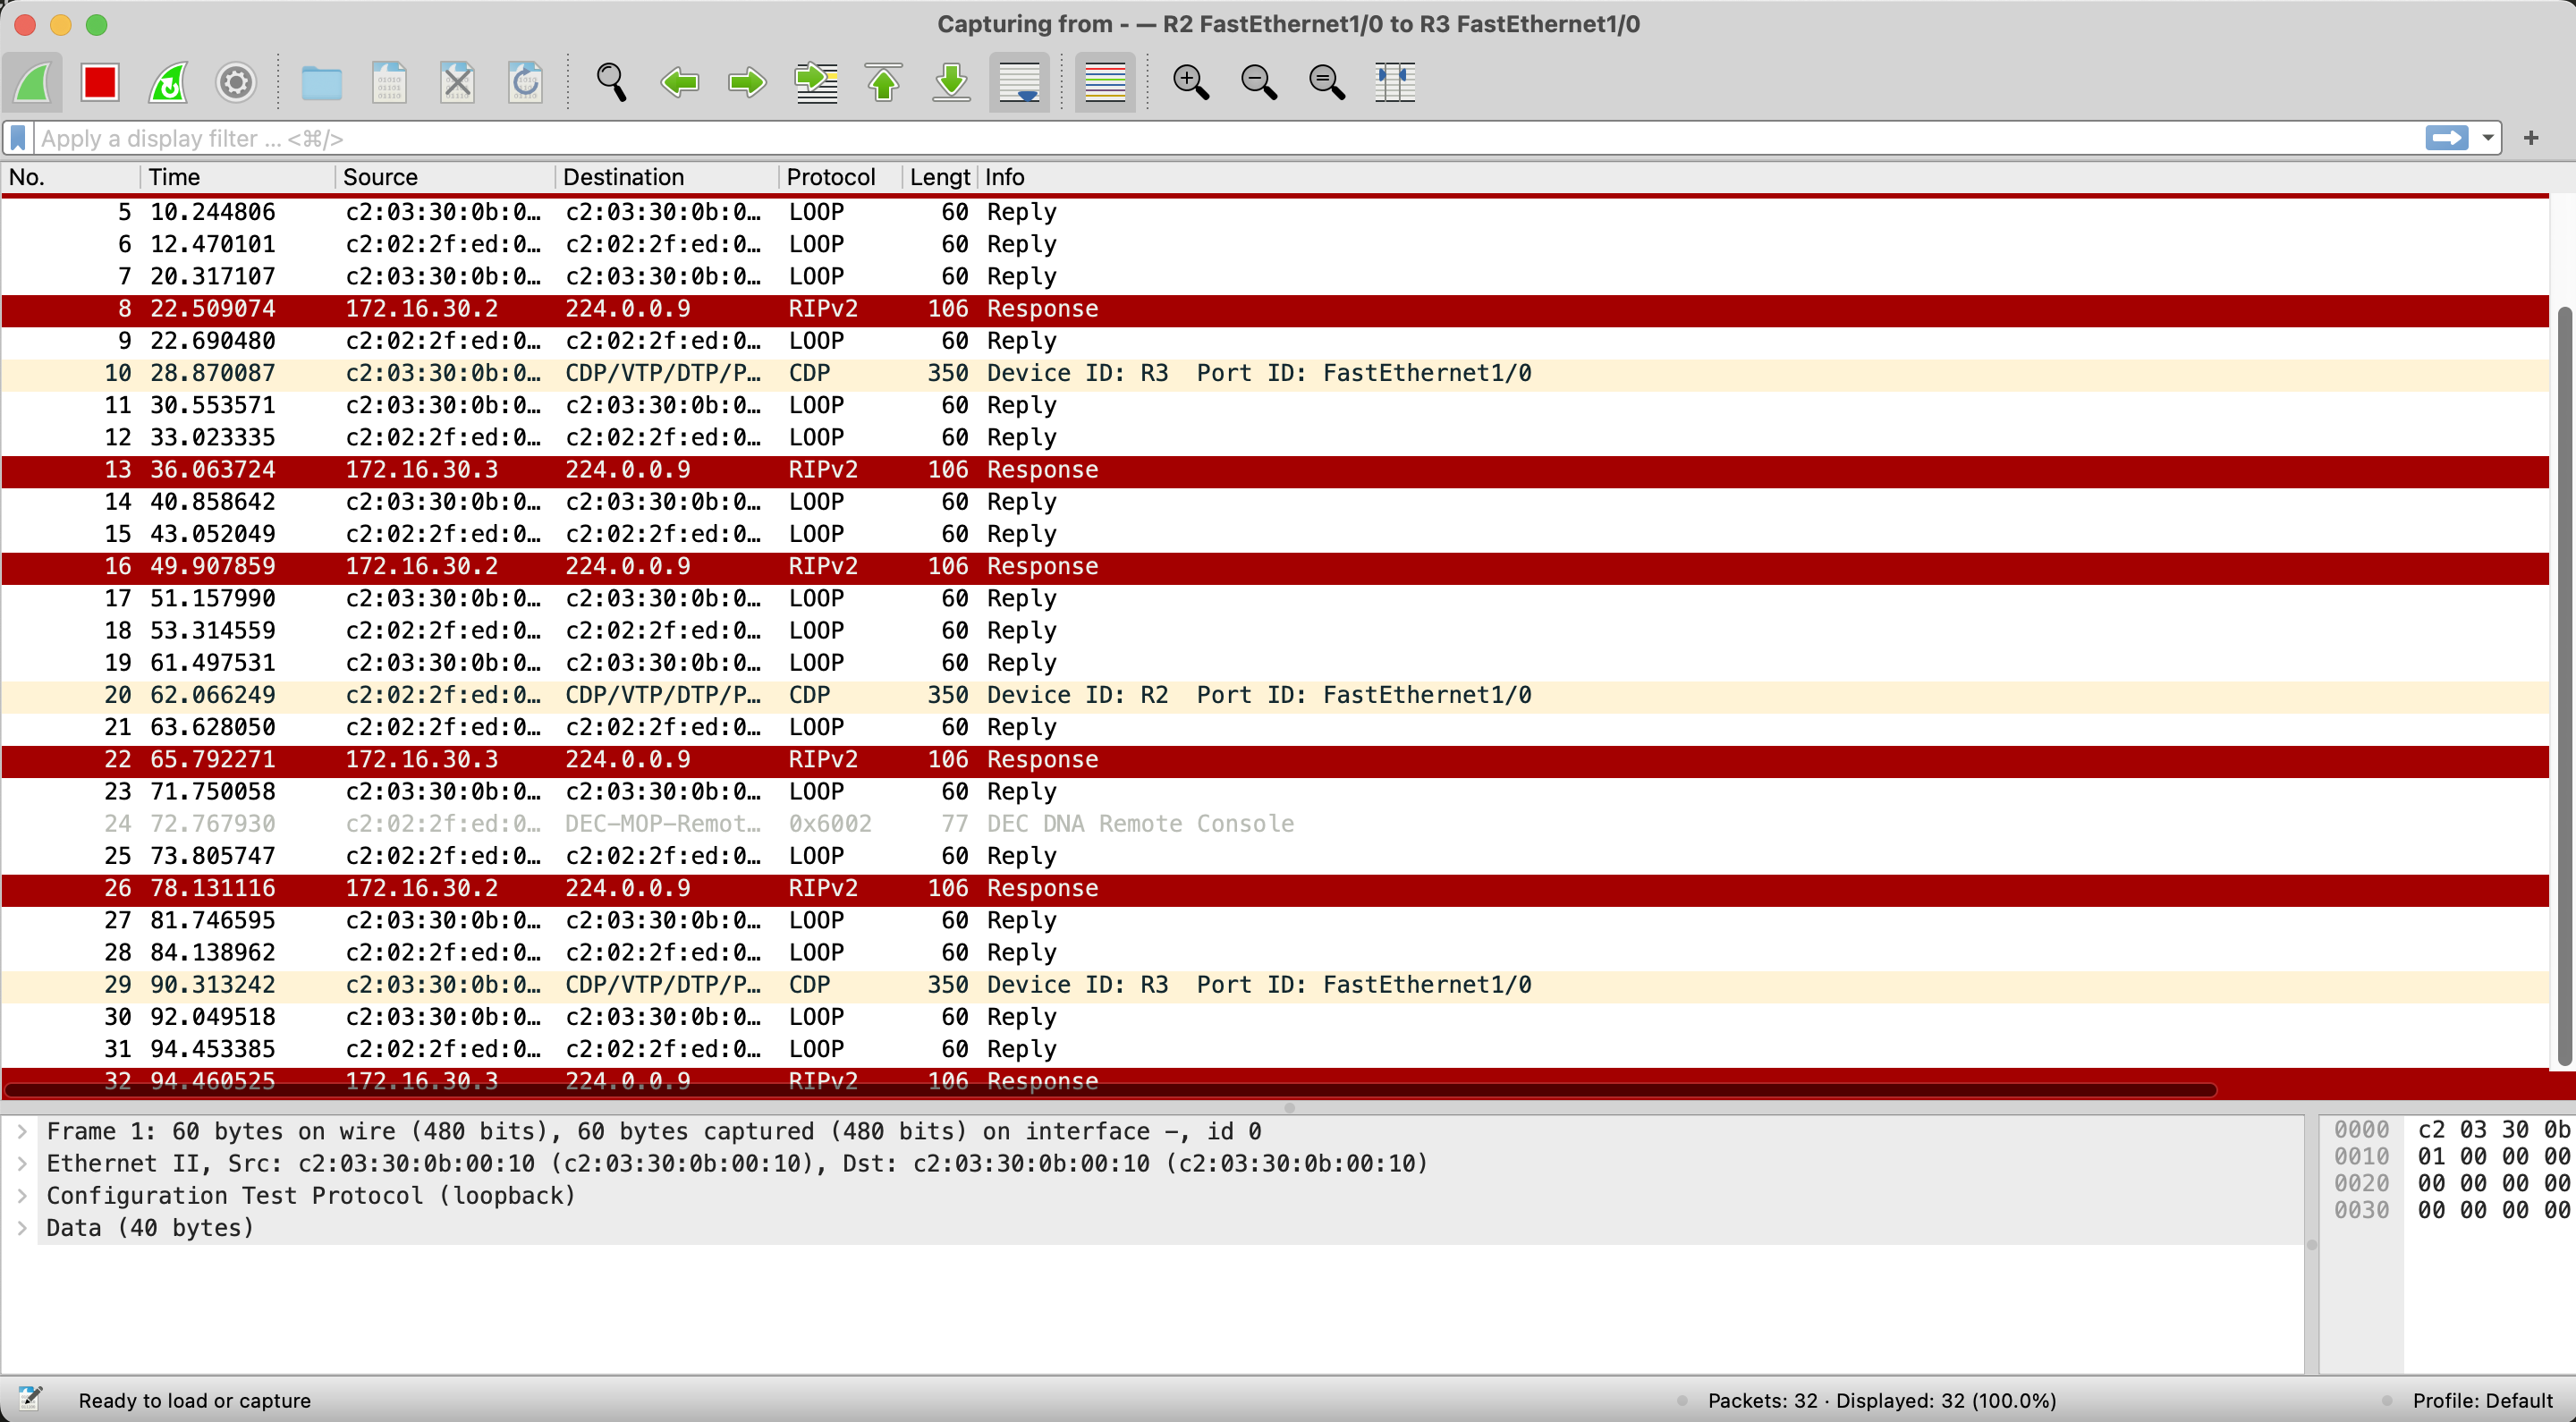
Task: Click the Profile: Default status entry
Action: point(2482,1400)
